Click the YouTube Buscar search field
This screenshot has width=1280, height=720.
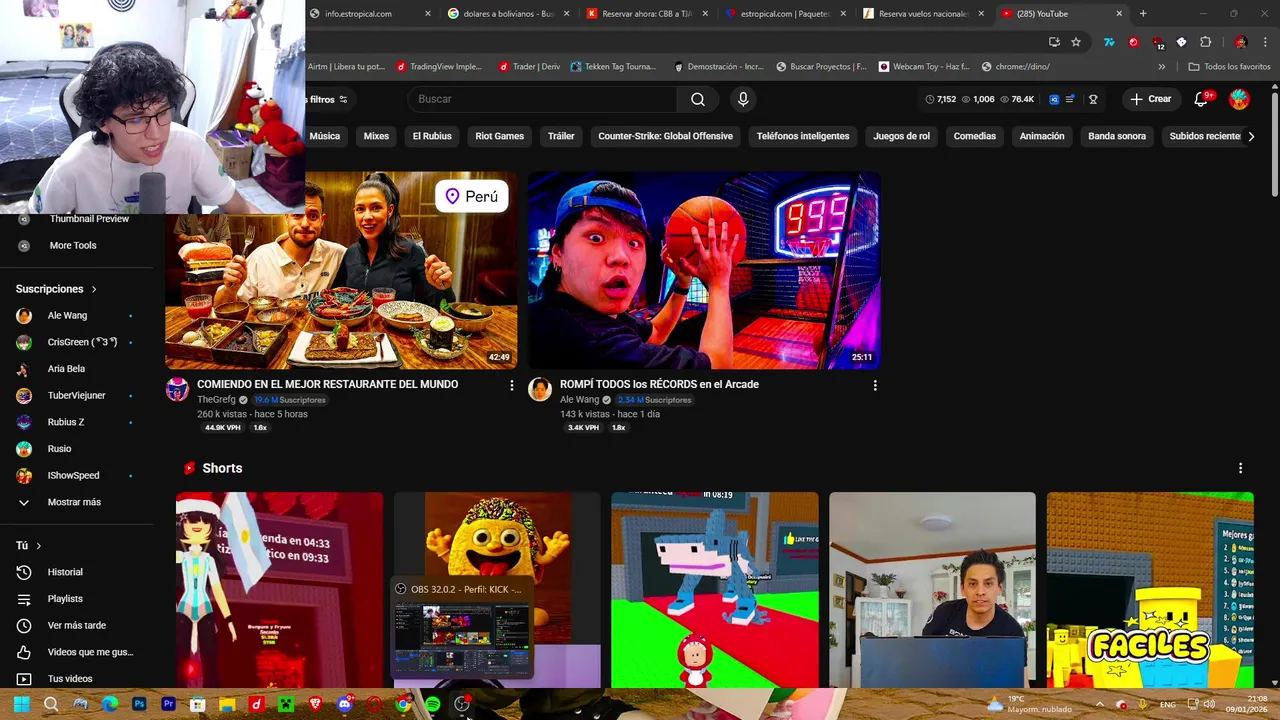point(542,99)
